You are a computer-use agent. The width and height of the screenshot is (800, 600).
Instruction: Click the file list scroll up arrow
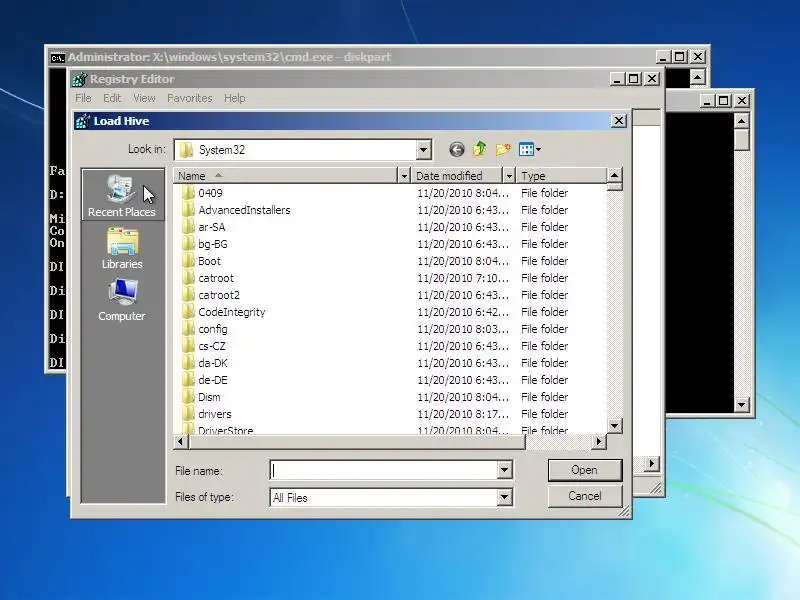point(614,176)
